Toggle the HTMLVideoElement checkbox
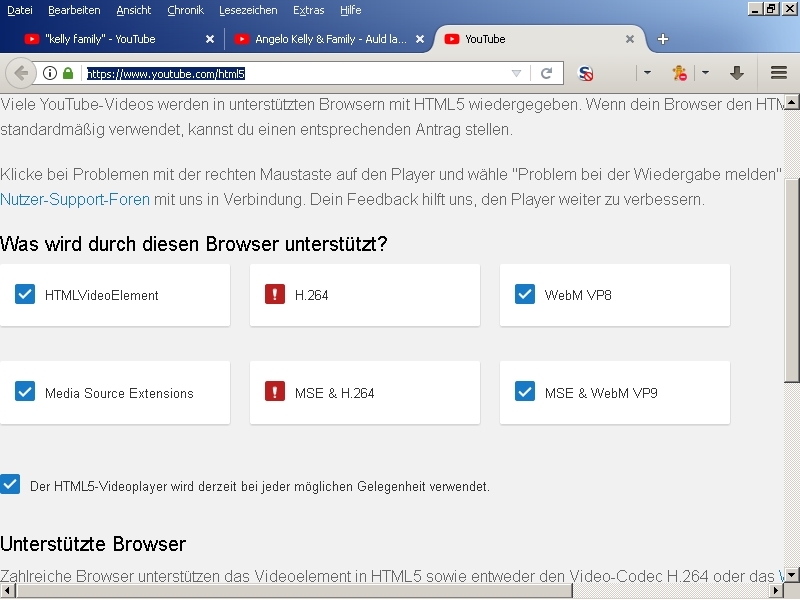The width and height of the screenshot is (800, 600). (25, 294)
